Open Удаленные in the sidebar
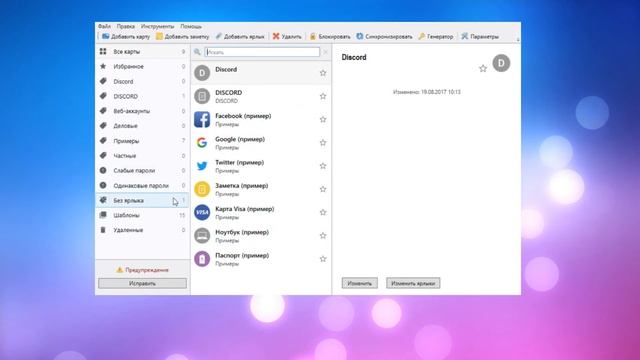Viewport: 640px width, 360px height. [142, 230]
